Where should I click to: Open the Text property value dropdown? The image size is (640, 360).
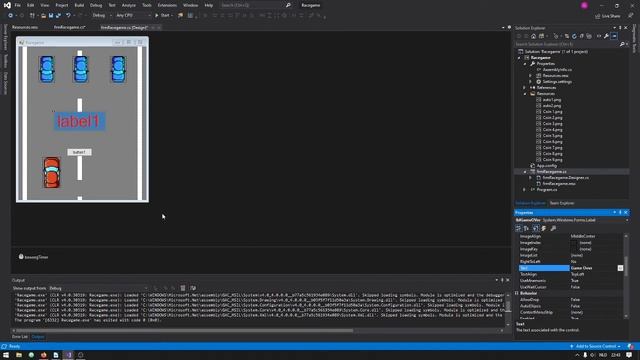tap(620, 268)
